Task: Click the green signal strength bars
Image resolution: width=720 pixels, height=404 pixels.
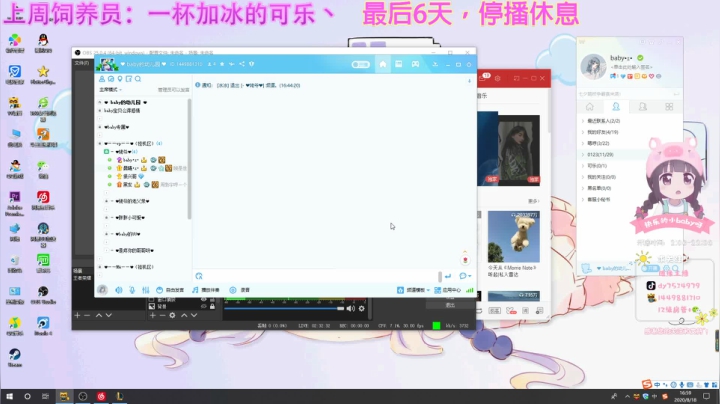Action: click(469, 290)
